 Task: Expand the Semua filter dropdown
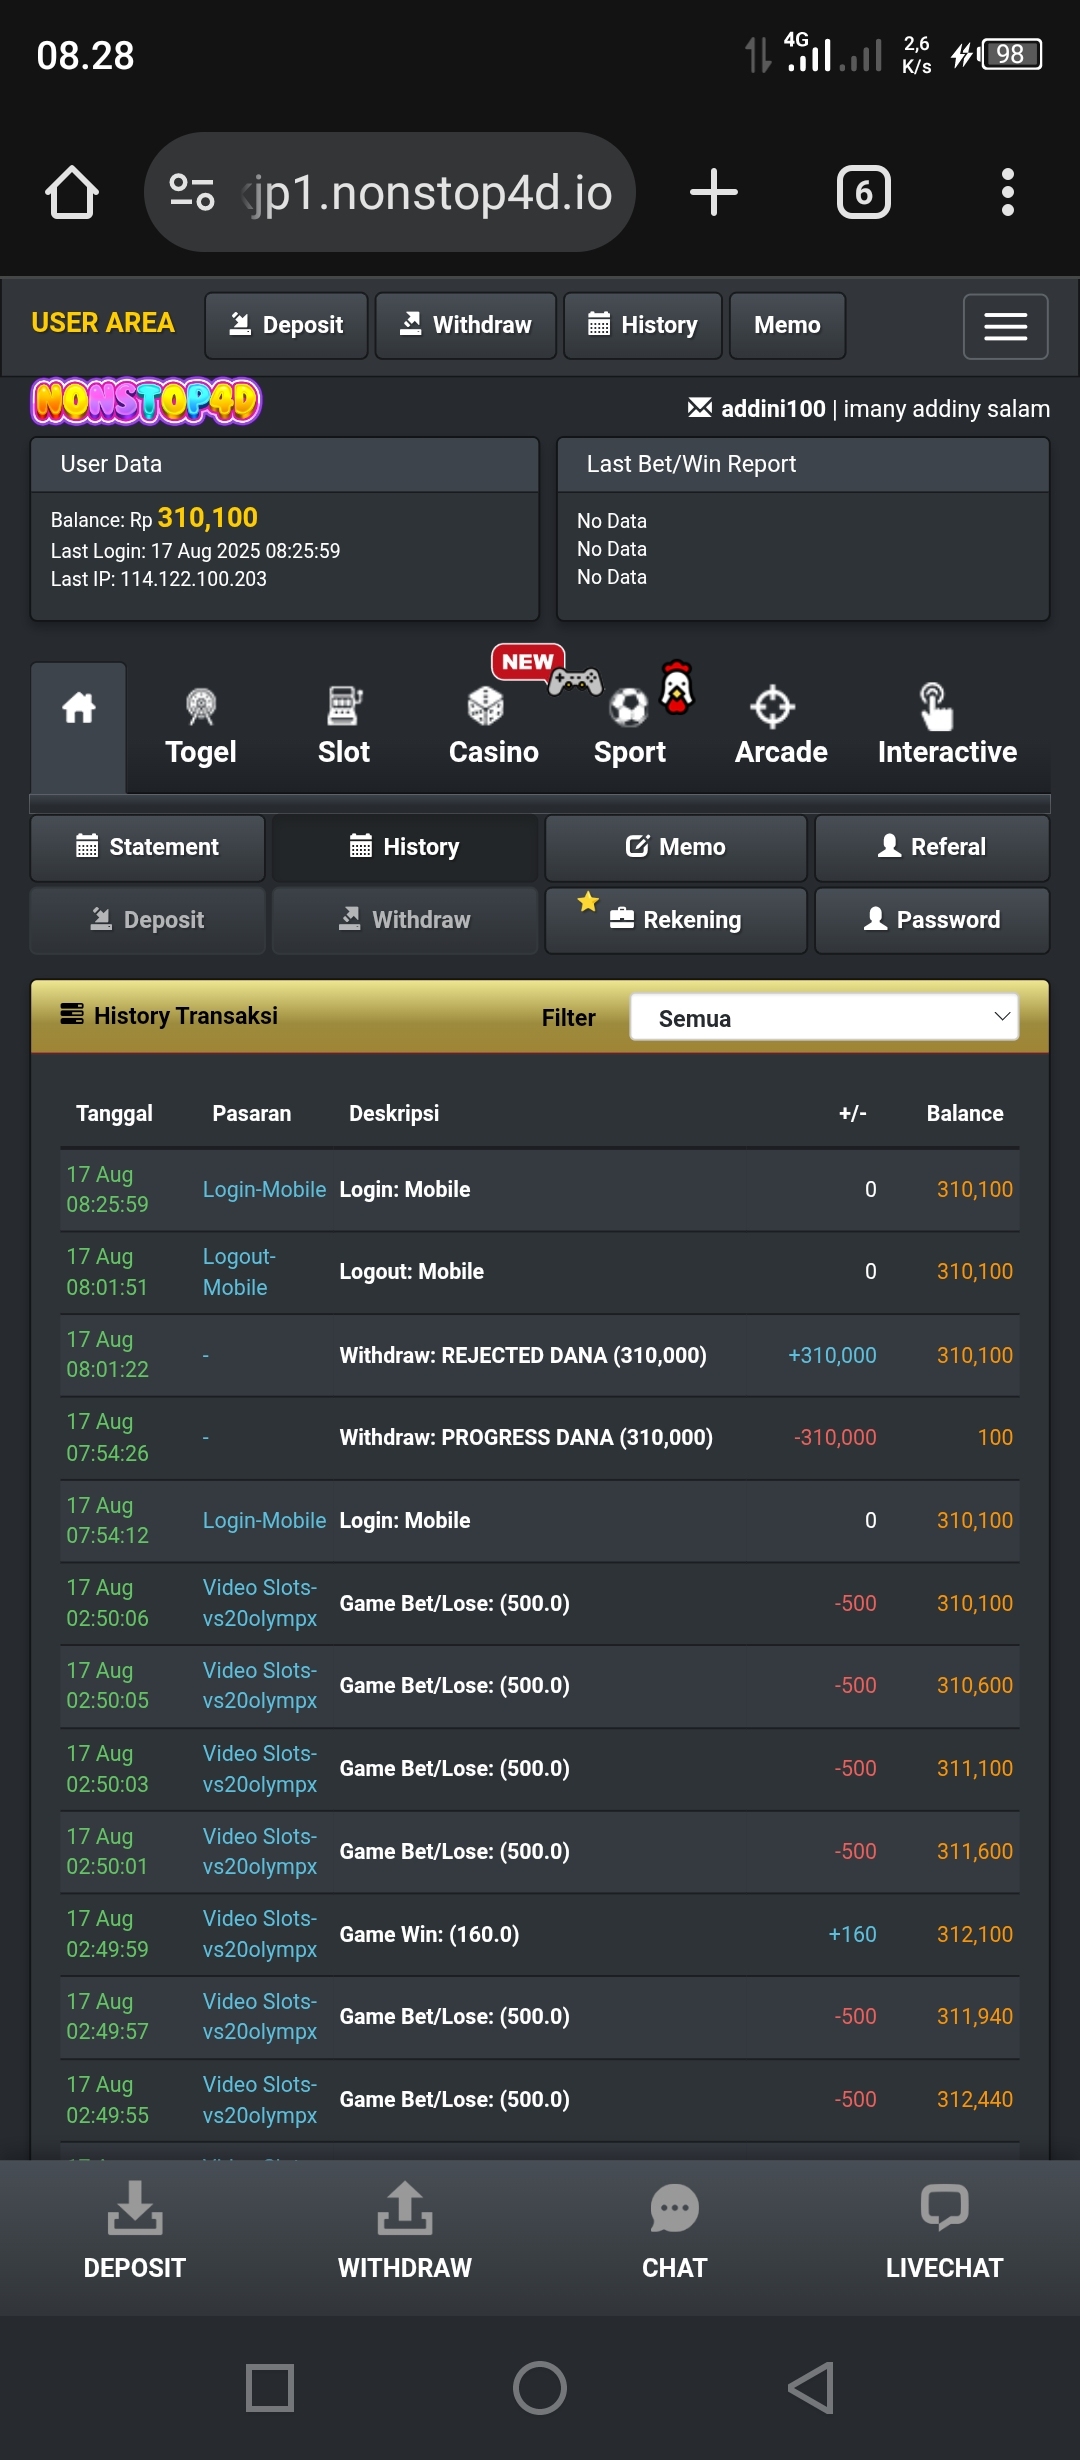(824, 1017)
